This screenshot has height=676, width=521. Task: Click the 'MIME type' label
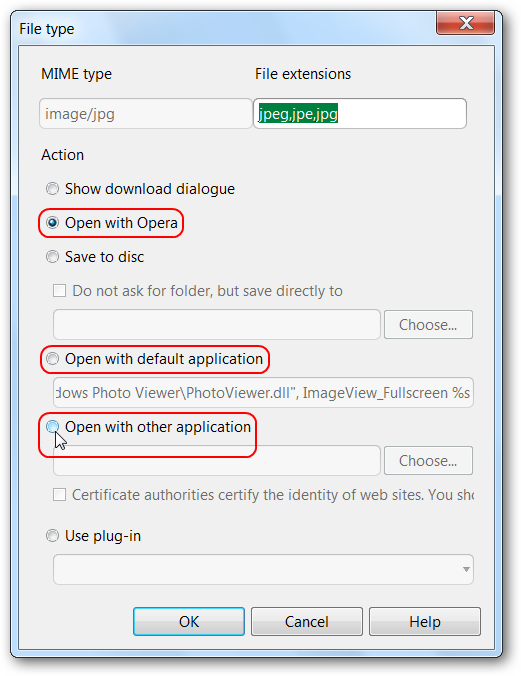pyautogui.click(x=76, y=74)
